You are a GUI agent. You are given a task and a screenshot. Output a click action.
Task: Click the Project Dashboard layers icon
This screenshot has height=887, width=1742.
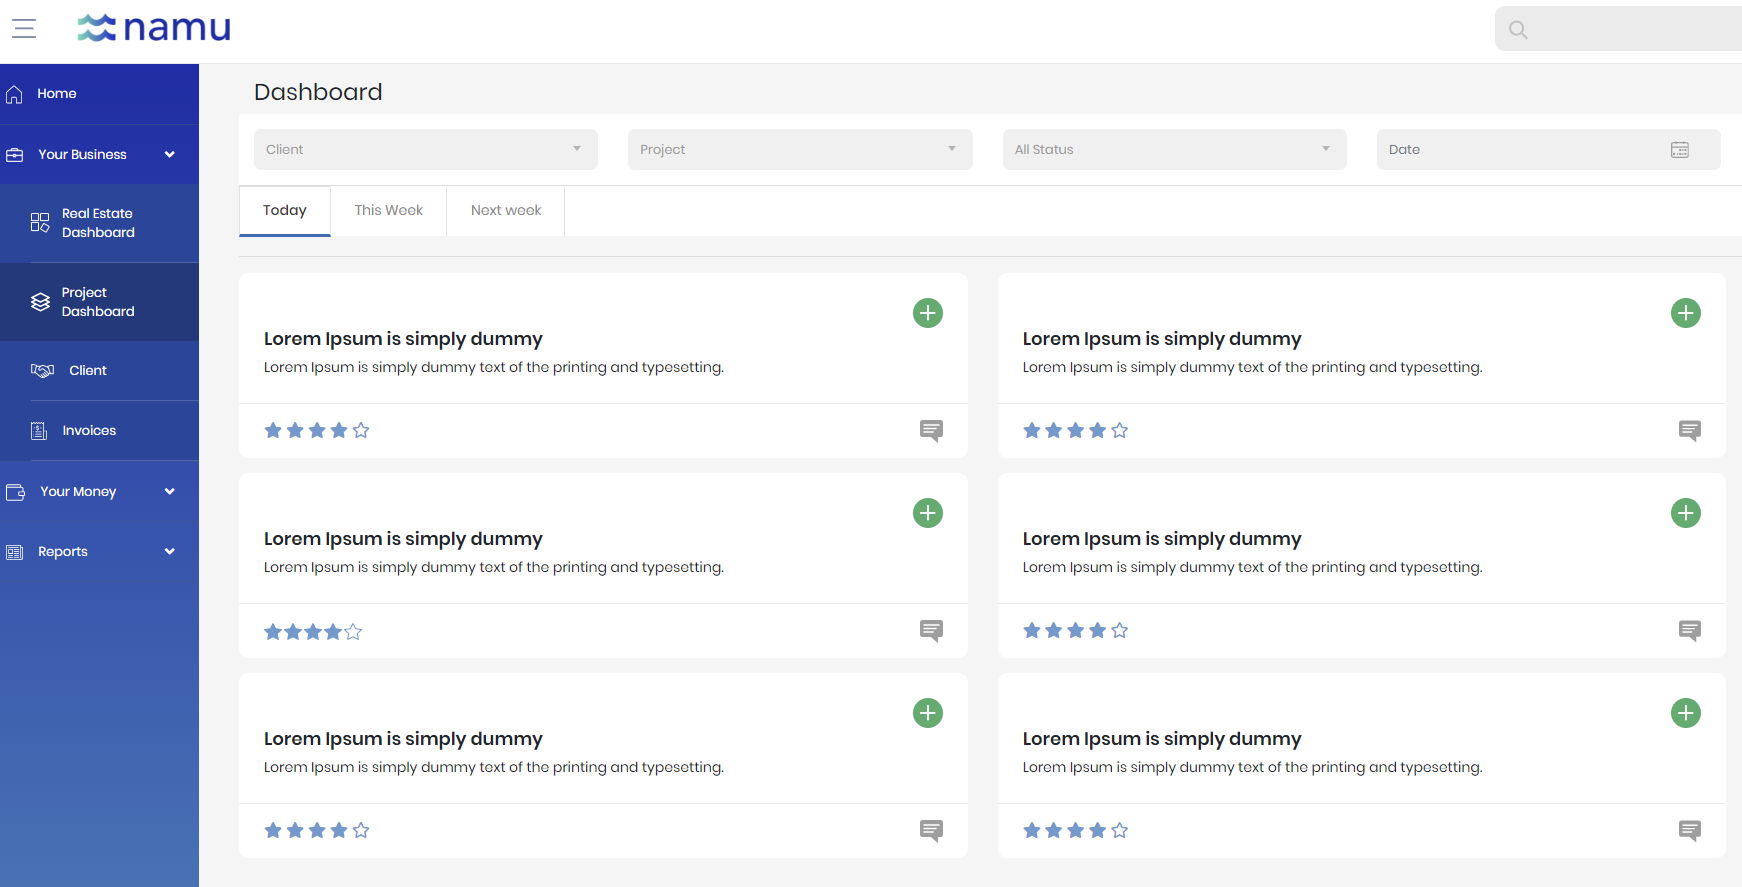(x=40, y=302)
